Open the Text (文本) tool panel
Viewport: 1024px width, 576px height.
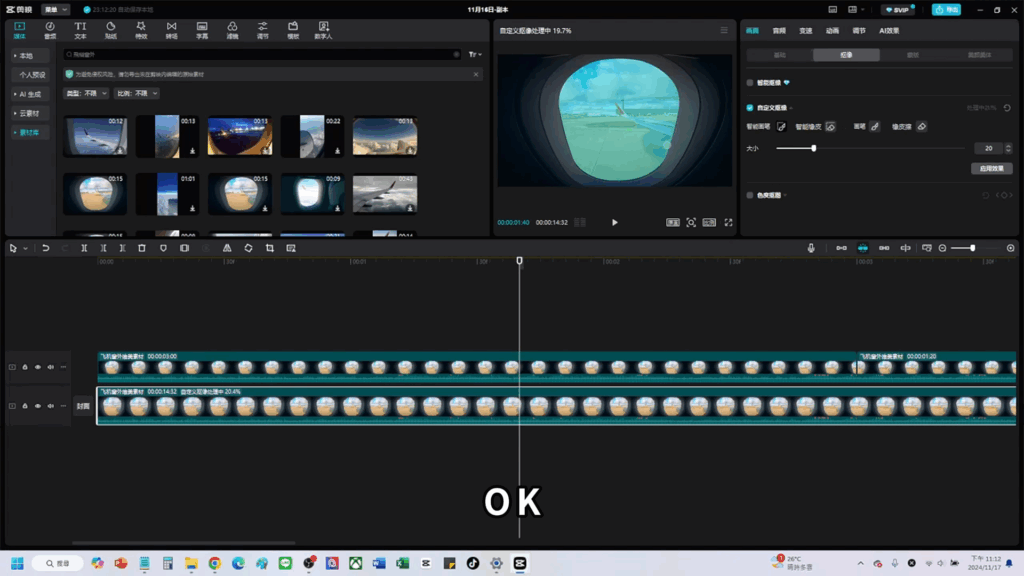[80, 30]
